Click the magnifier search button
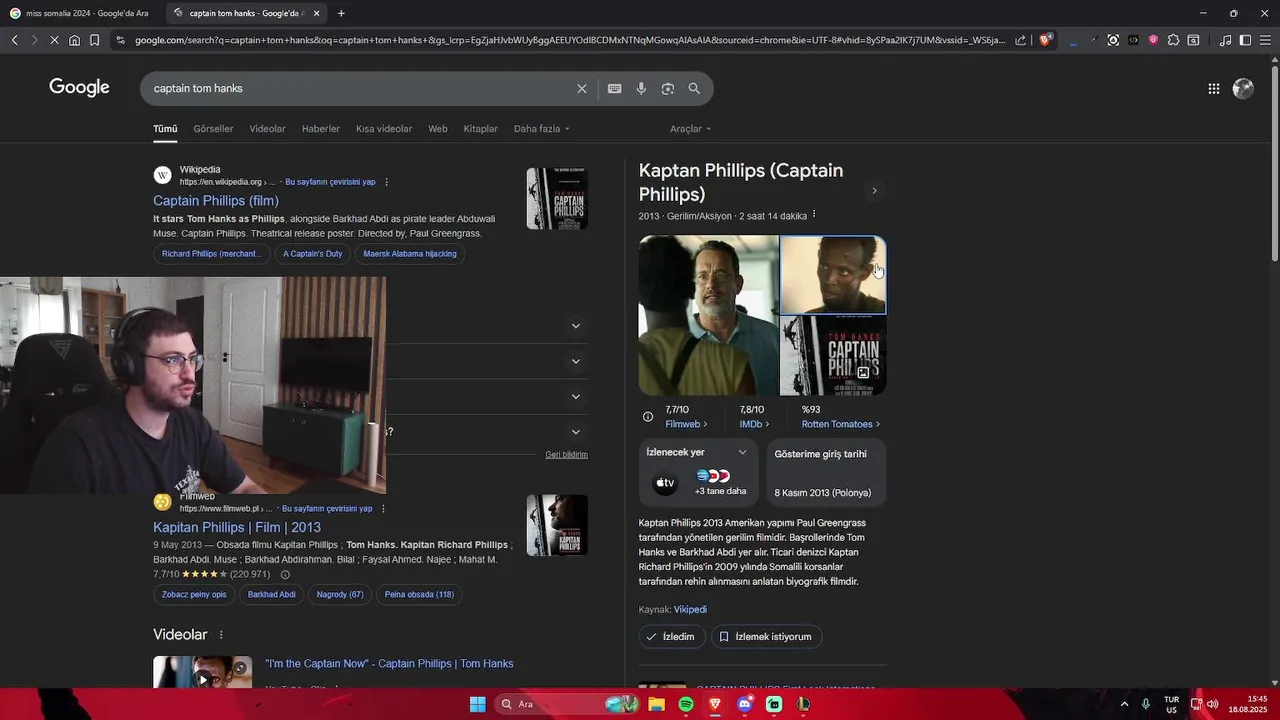The image size is (1280, 720). coord(694,88)
